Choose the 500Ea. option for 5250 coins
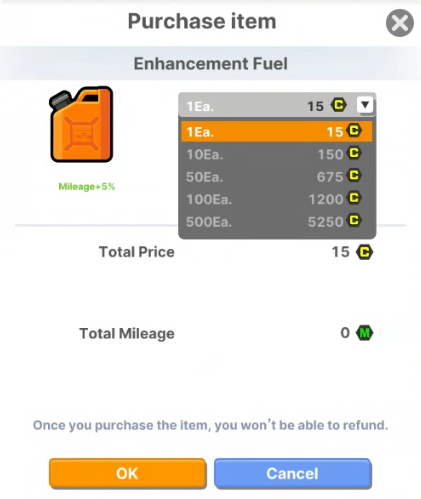421x499 pixels. pyautogui.click(x=276, y=221)
